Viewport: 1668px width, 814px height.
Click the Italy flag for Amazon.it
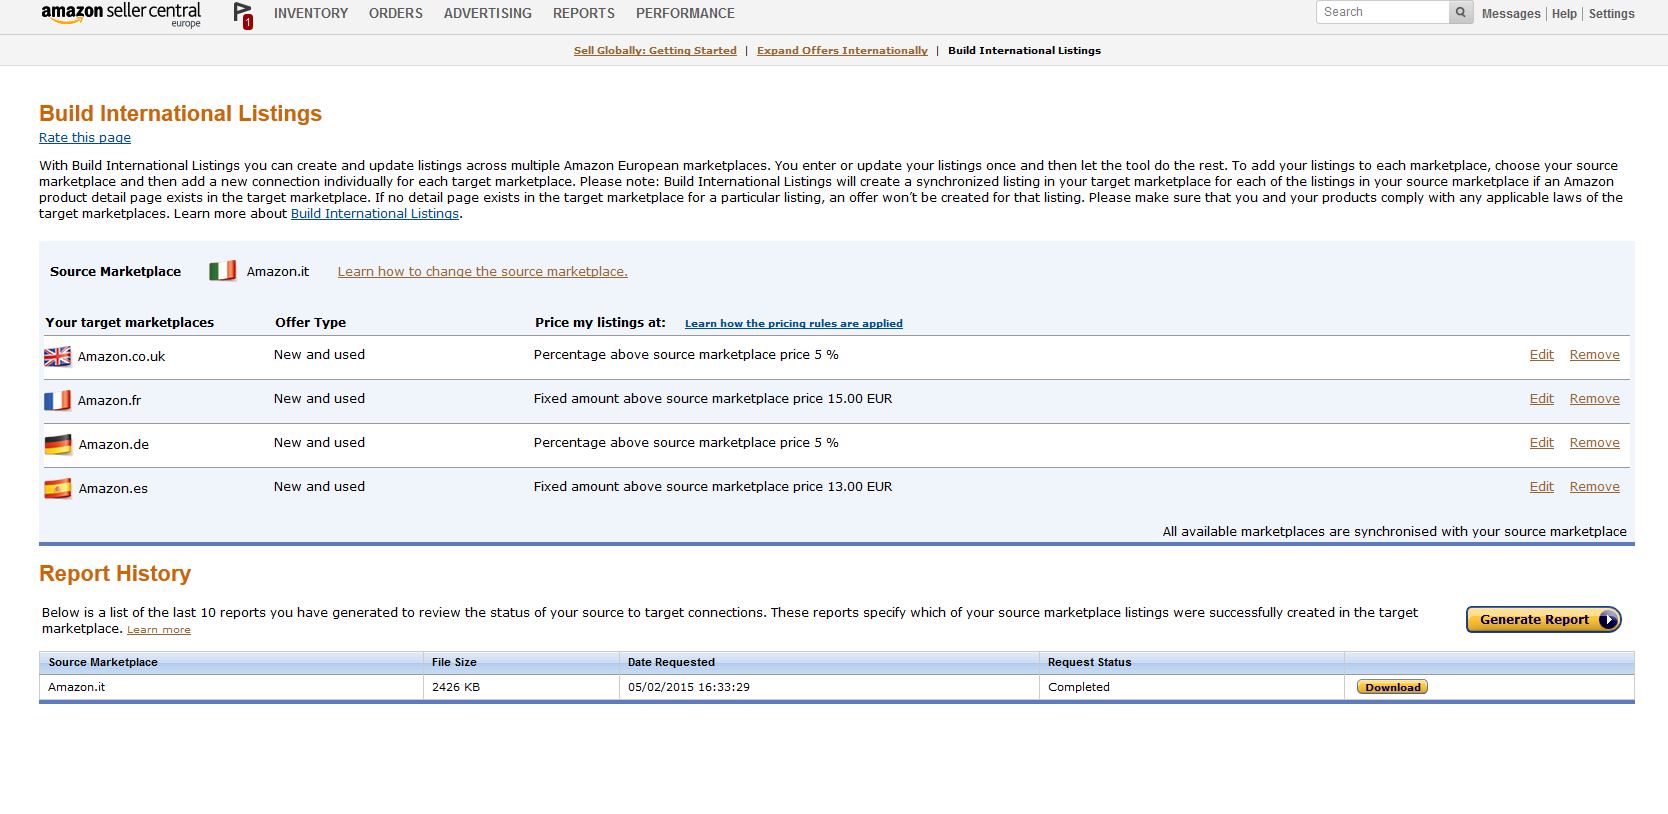tap(222, 271)
